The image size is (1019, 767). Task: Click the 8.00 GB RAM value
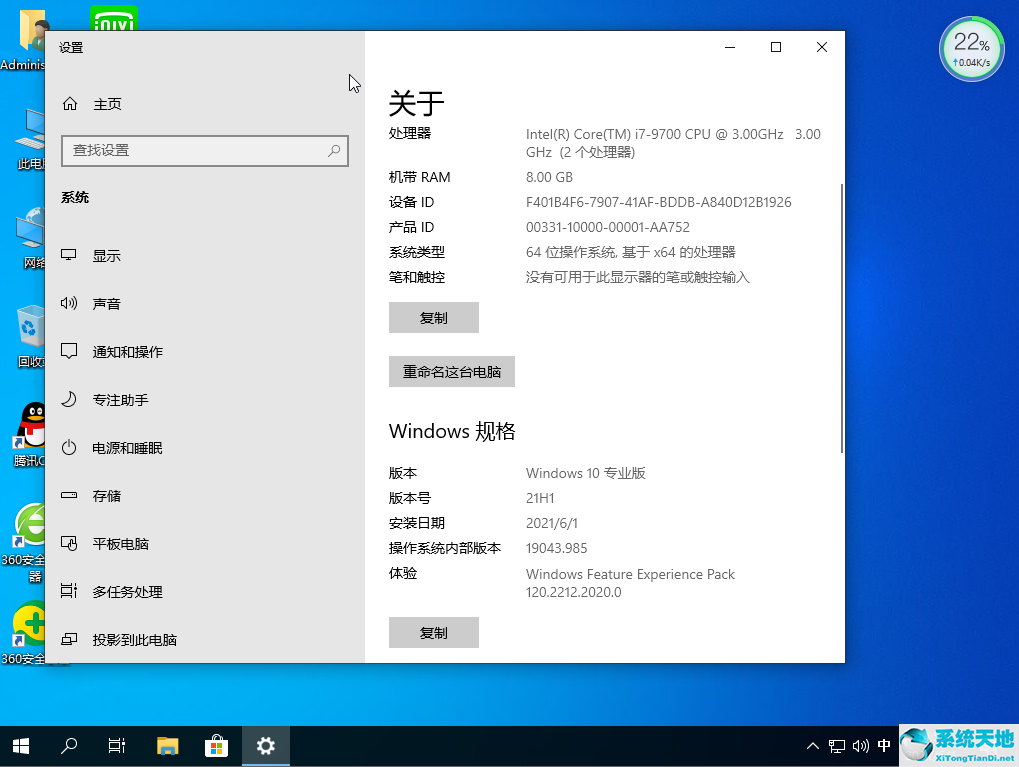pyautogui.click(x=549, y=177)
